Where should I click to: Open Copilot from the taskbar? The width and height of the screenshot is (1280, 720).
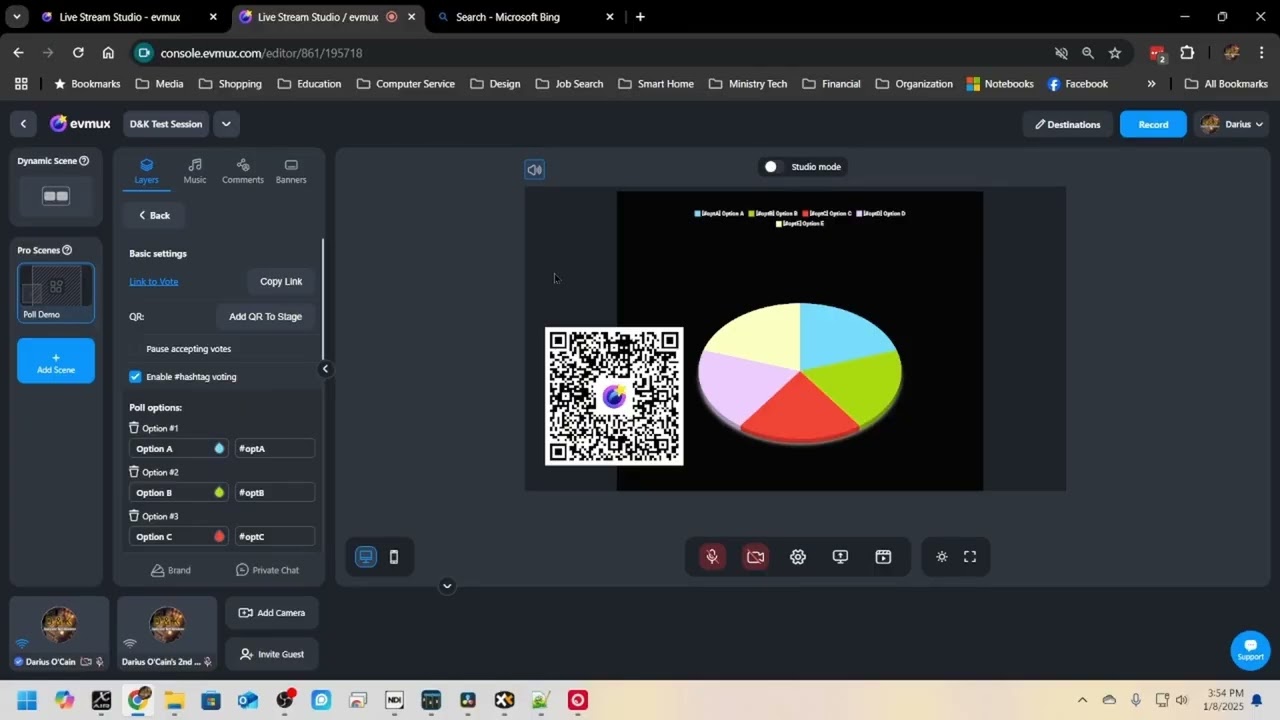[64, 701]
